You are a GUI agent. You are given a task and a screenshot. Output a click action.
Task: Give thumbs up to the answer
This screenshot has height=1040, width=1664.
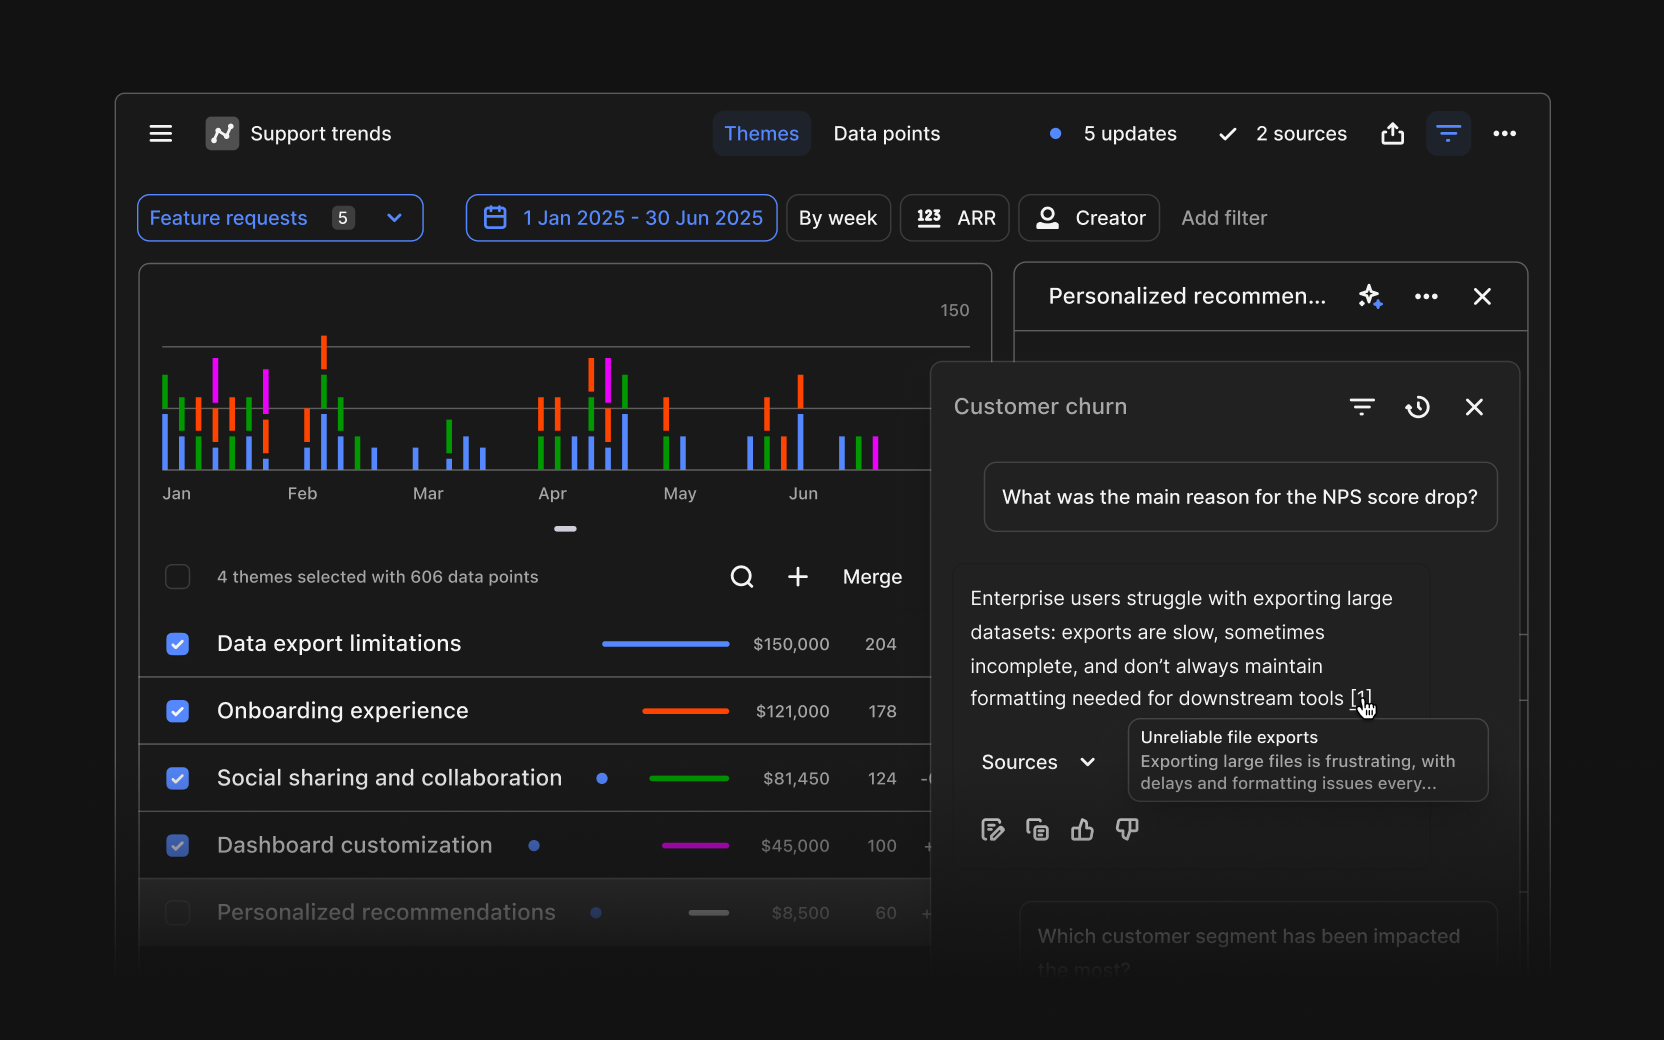[x=1082, y=830]
